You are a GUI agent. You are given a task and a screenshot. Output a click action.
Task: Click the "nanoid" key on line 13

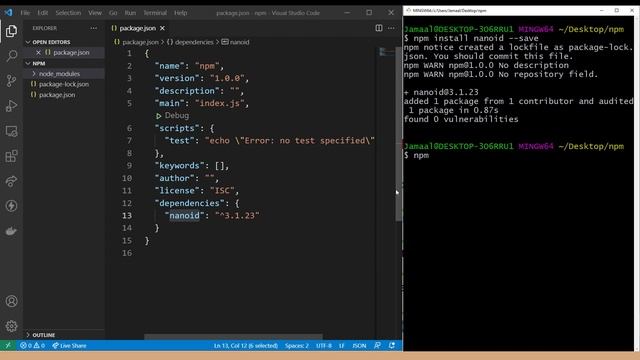pos(184,216)
